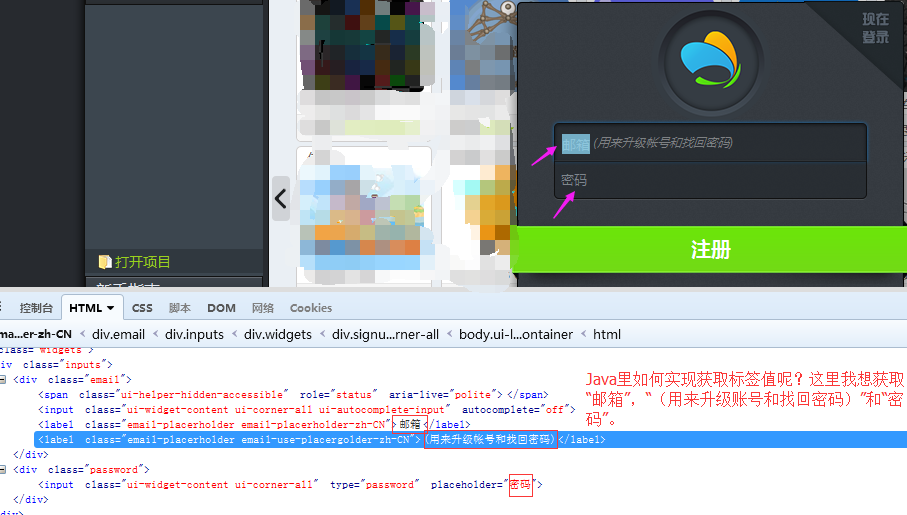Switch to the 控制台 tab

[36, 308]
